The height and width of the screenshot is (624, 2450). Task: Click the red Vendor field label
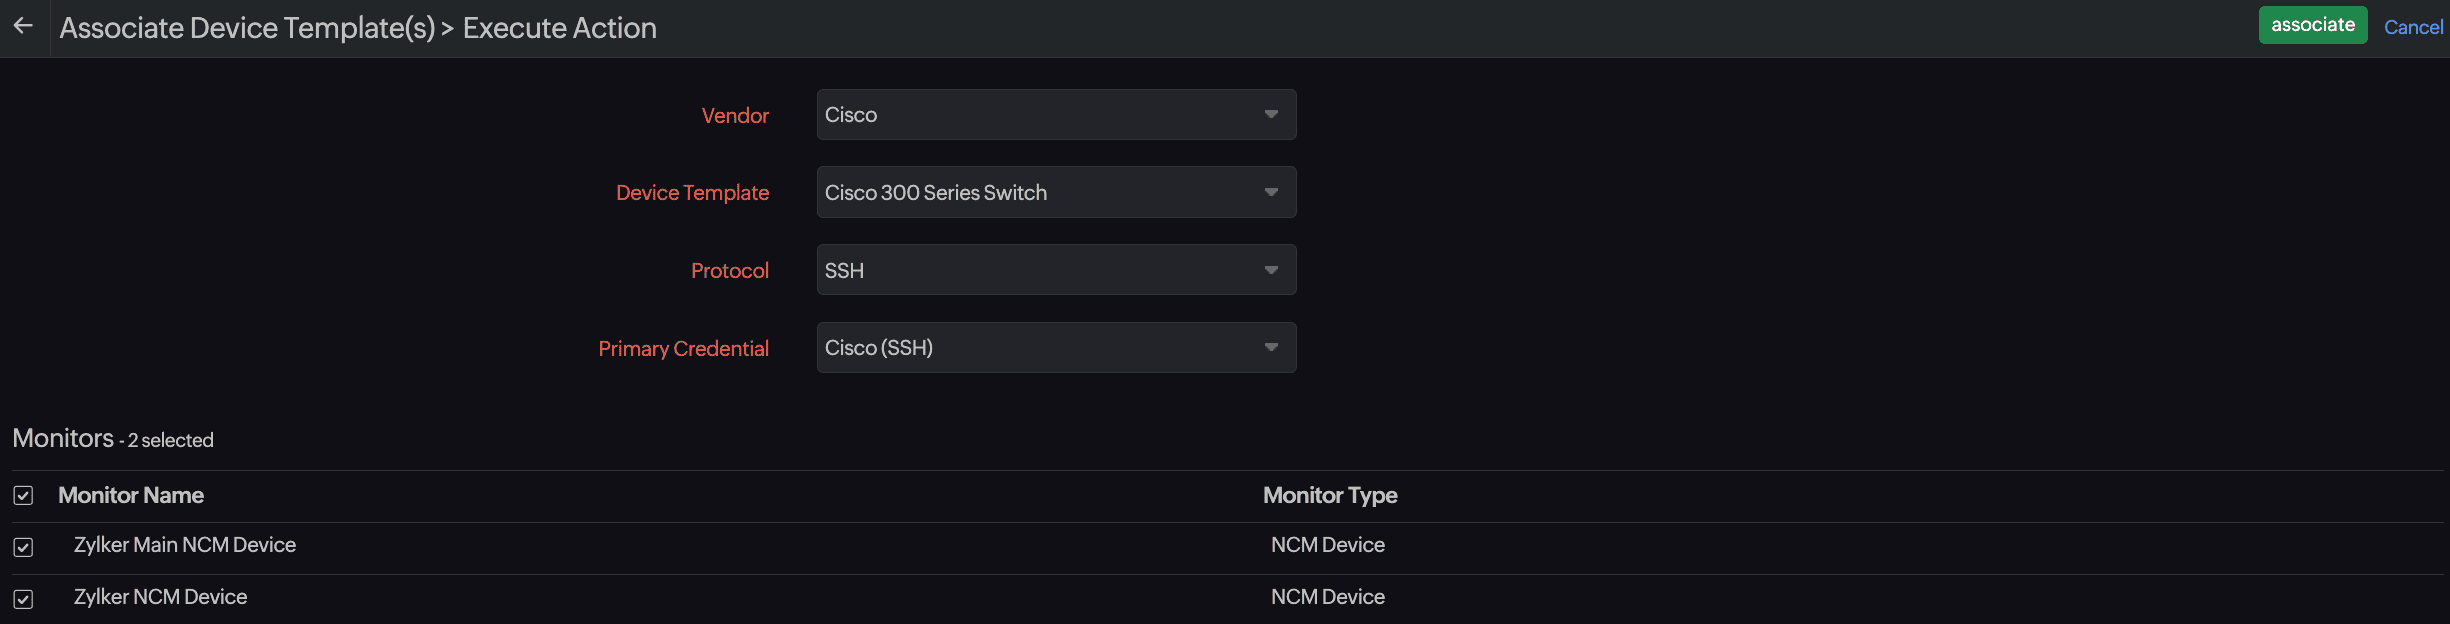pyautogui.click(x=735, y=116)
